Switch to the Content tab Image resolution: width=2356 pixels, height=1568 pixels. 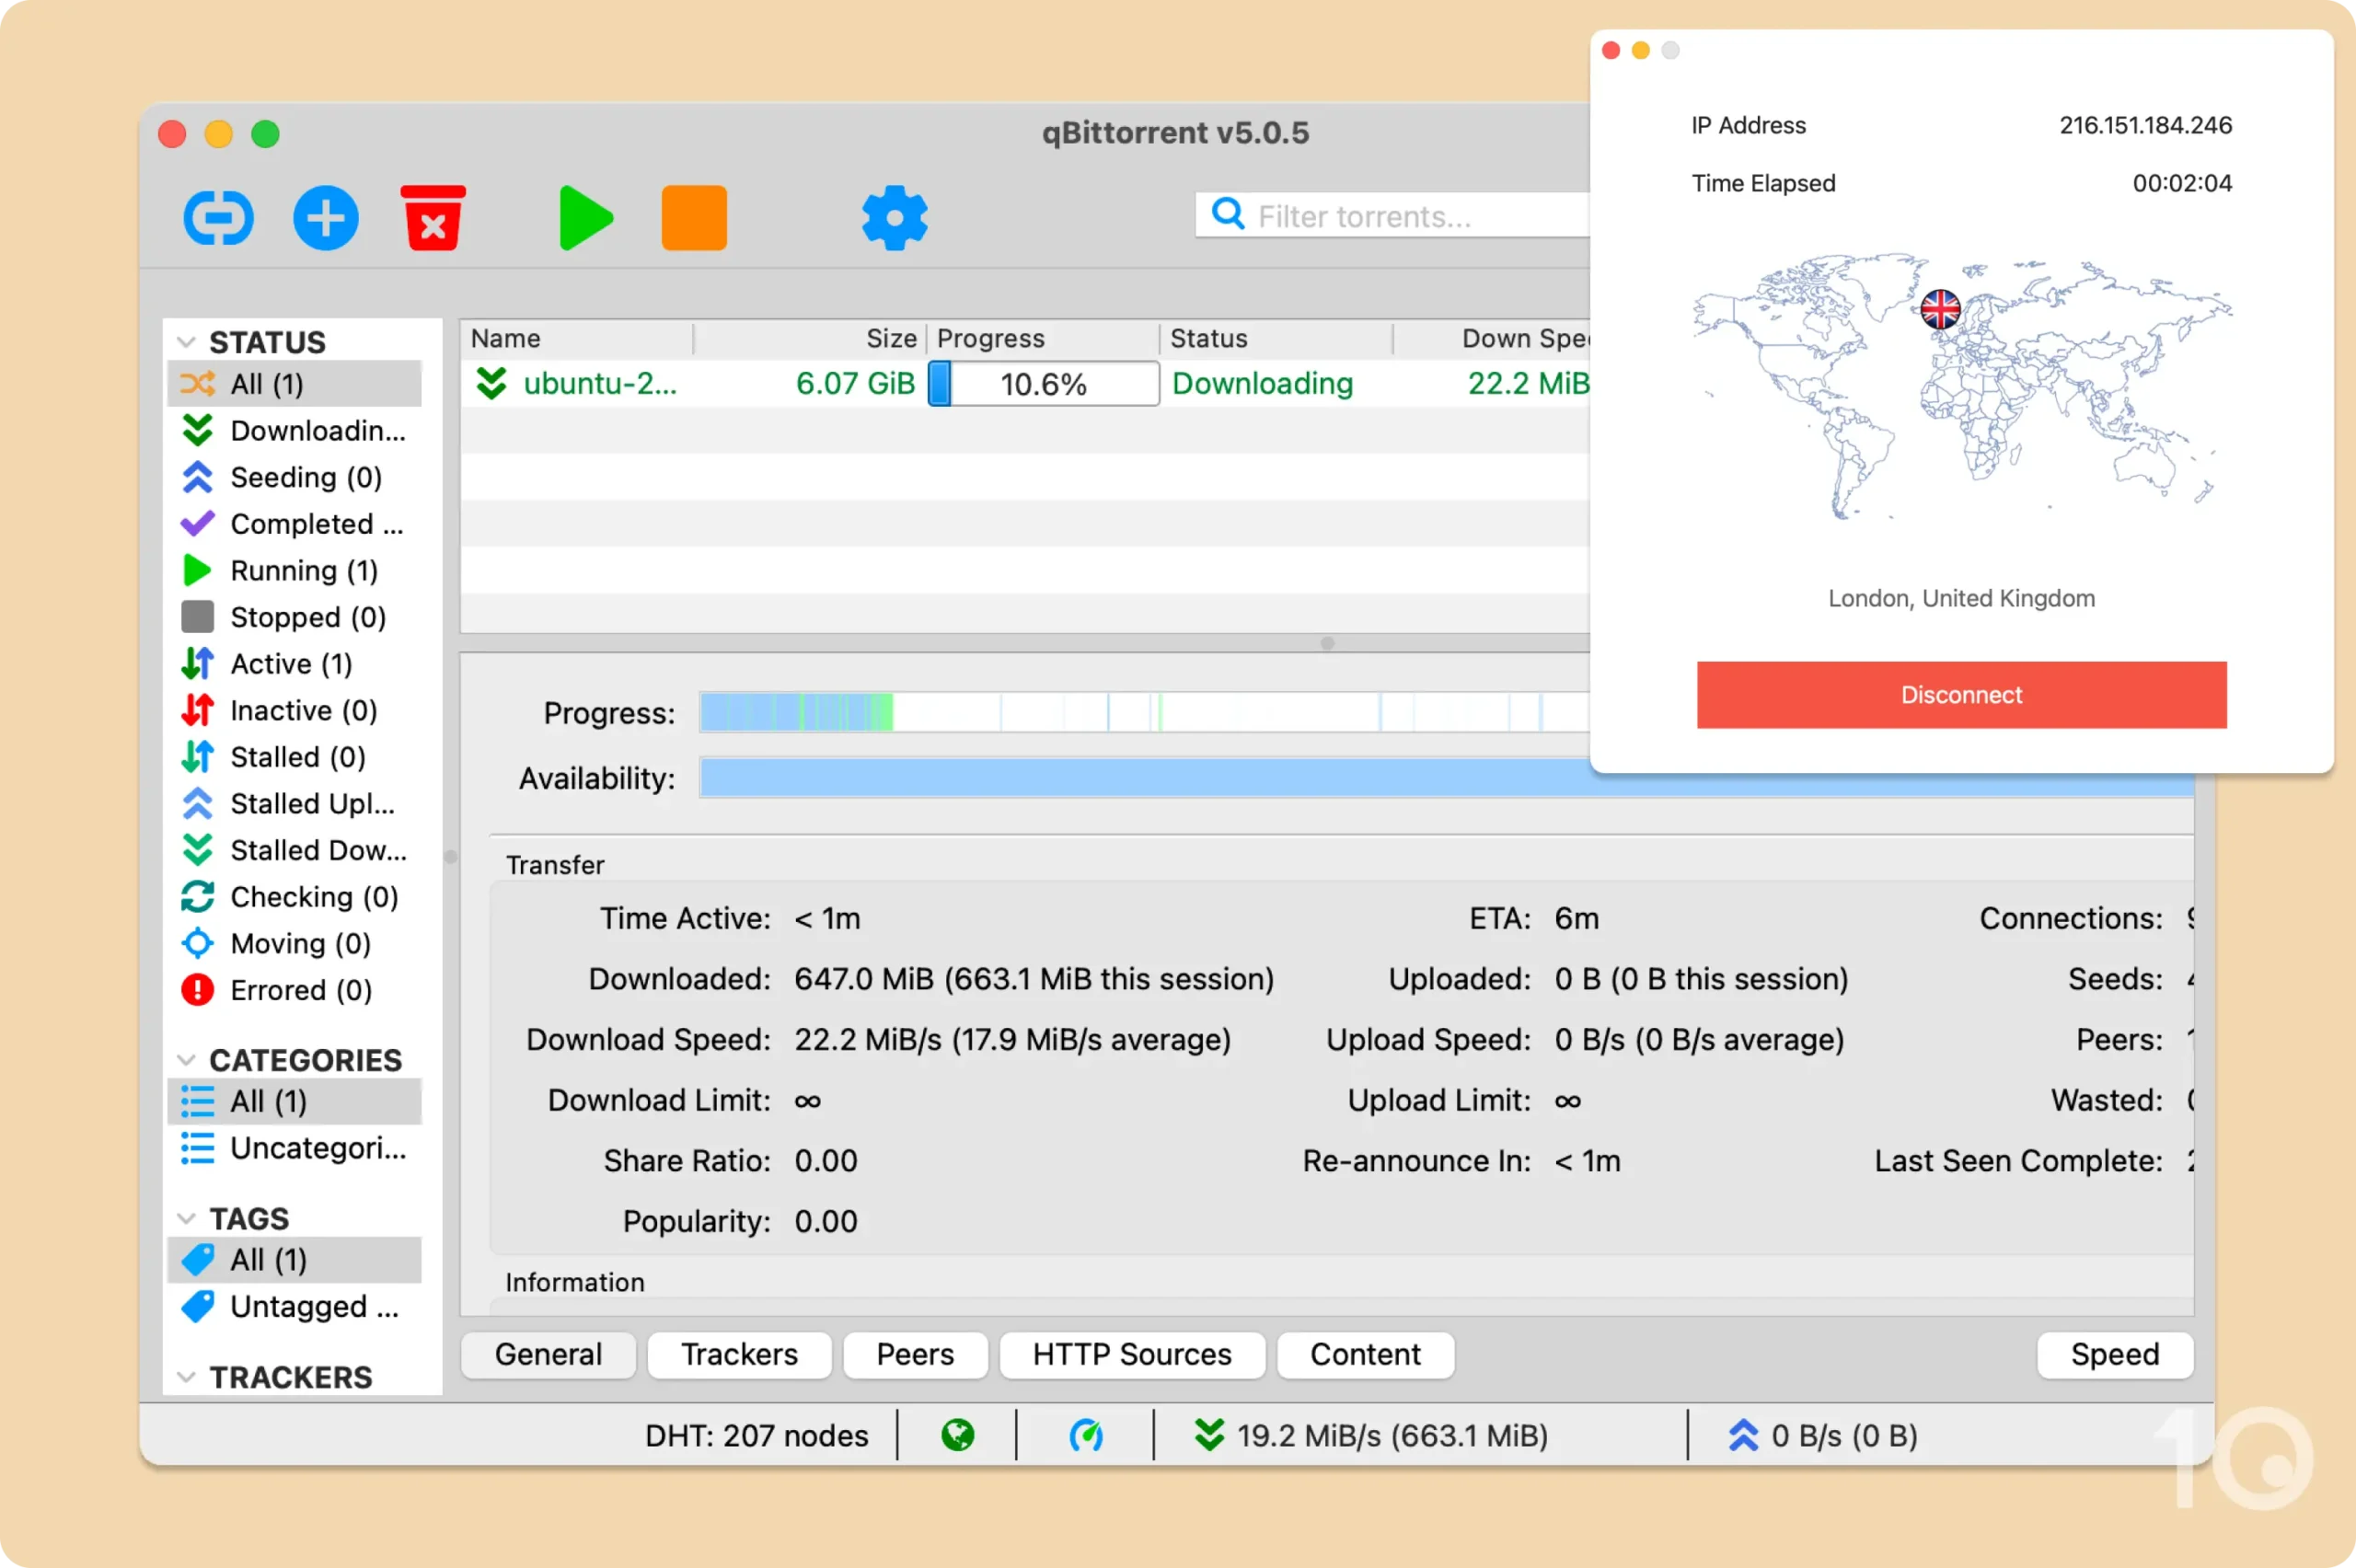[x=1365, y=1355]
